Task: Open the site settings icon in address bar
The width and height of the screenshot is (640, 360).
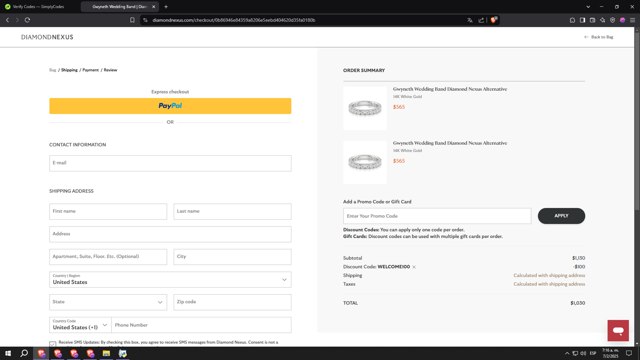Action: coord(145,20)
